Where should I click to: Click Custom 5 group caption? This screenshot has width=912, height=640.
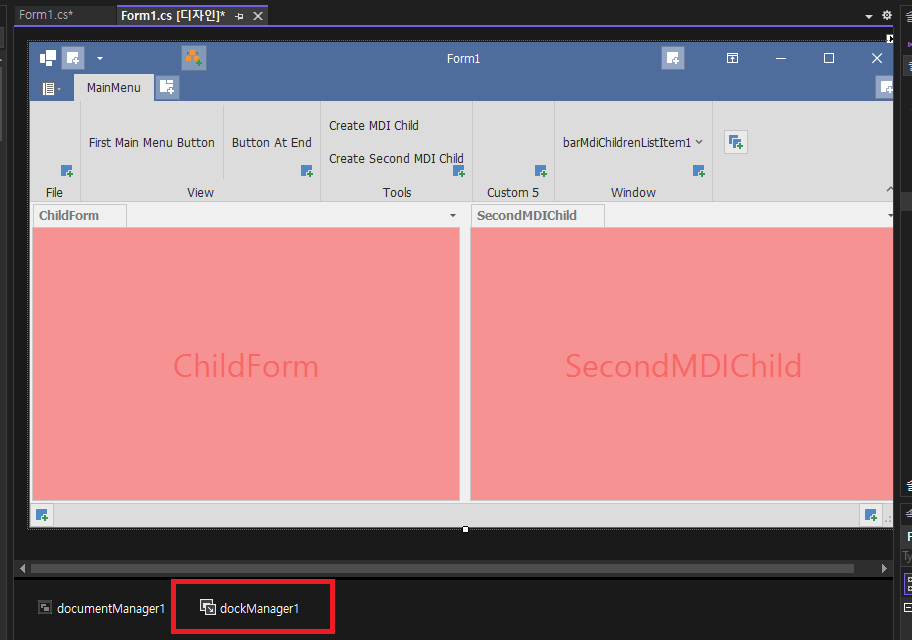pos(513,193)
